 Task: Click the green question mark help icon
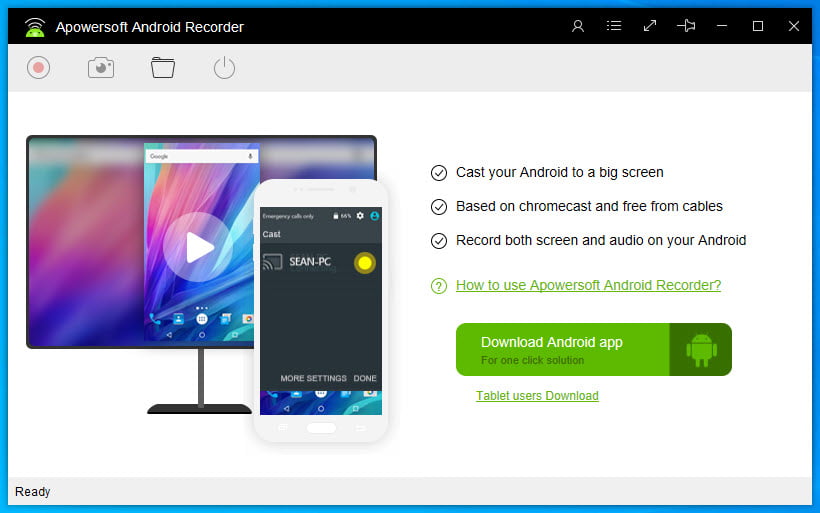439,286
